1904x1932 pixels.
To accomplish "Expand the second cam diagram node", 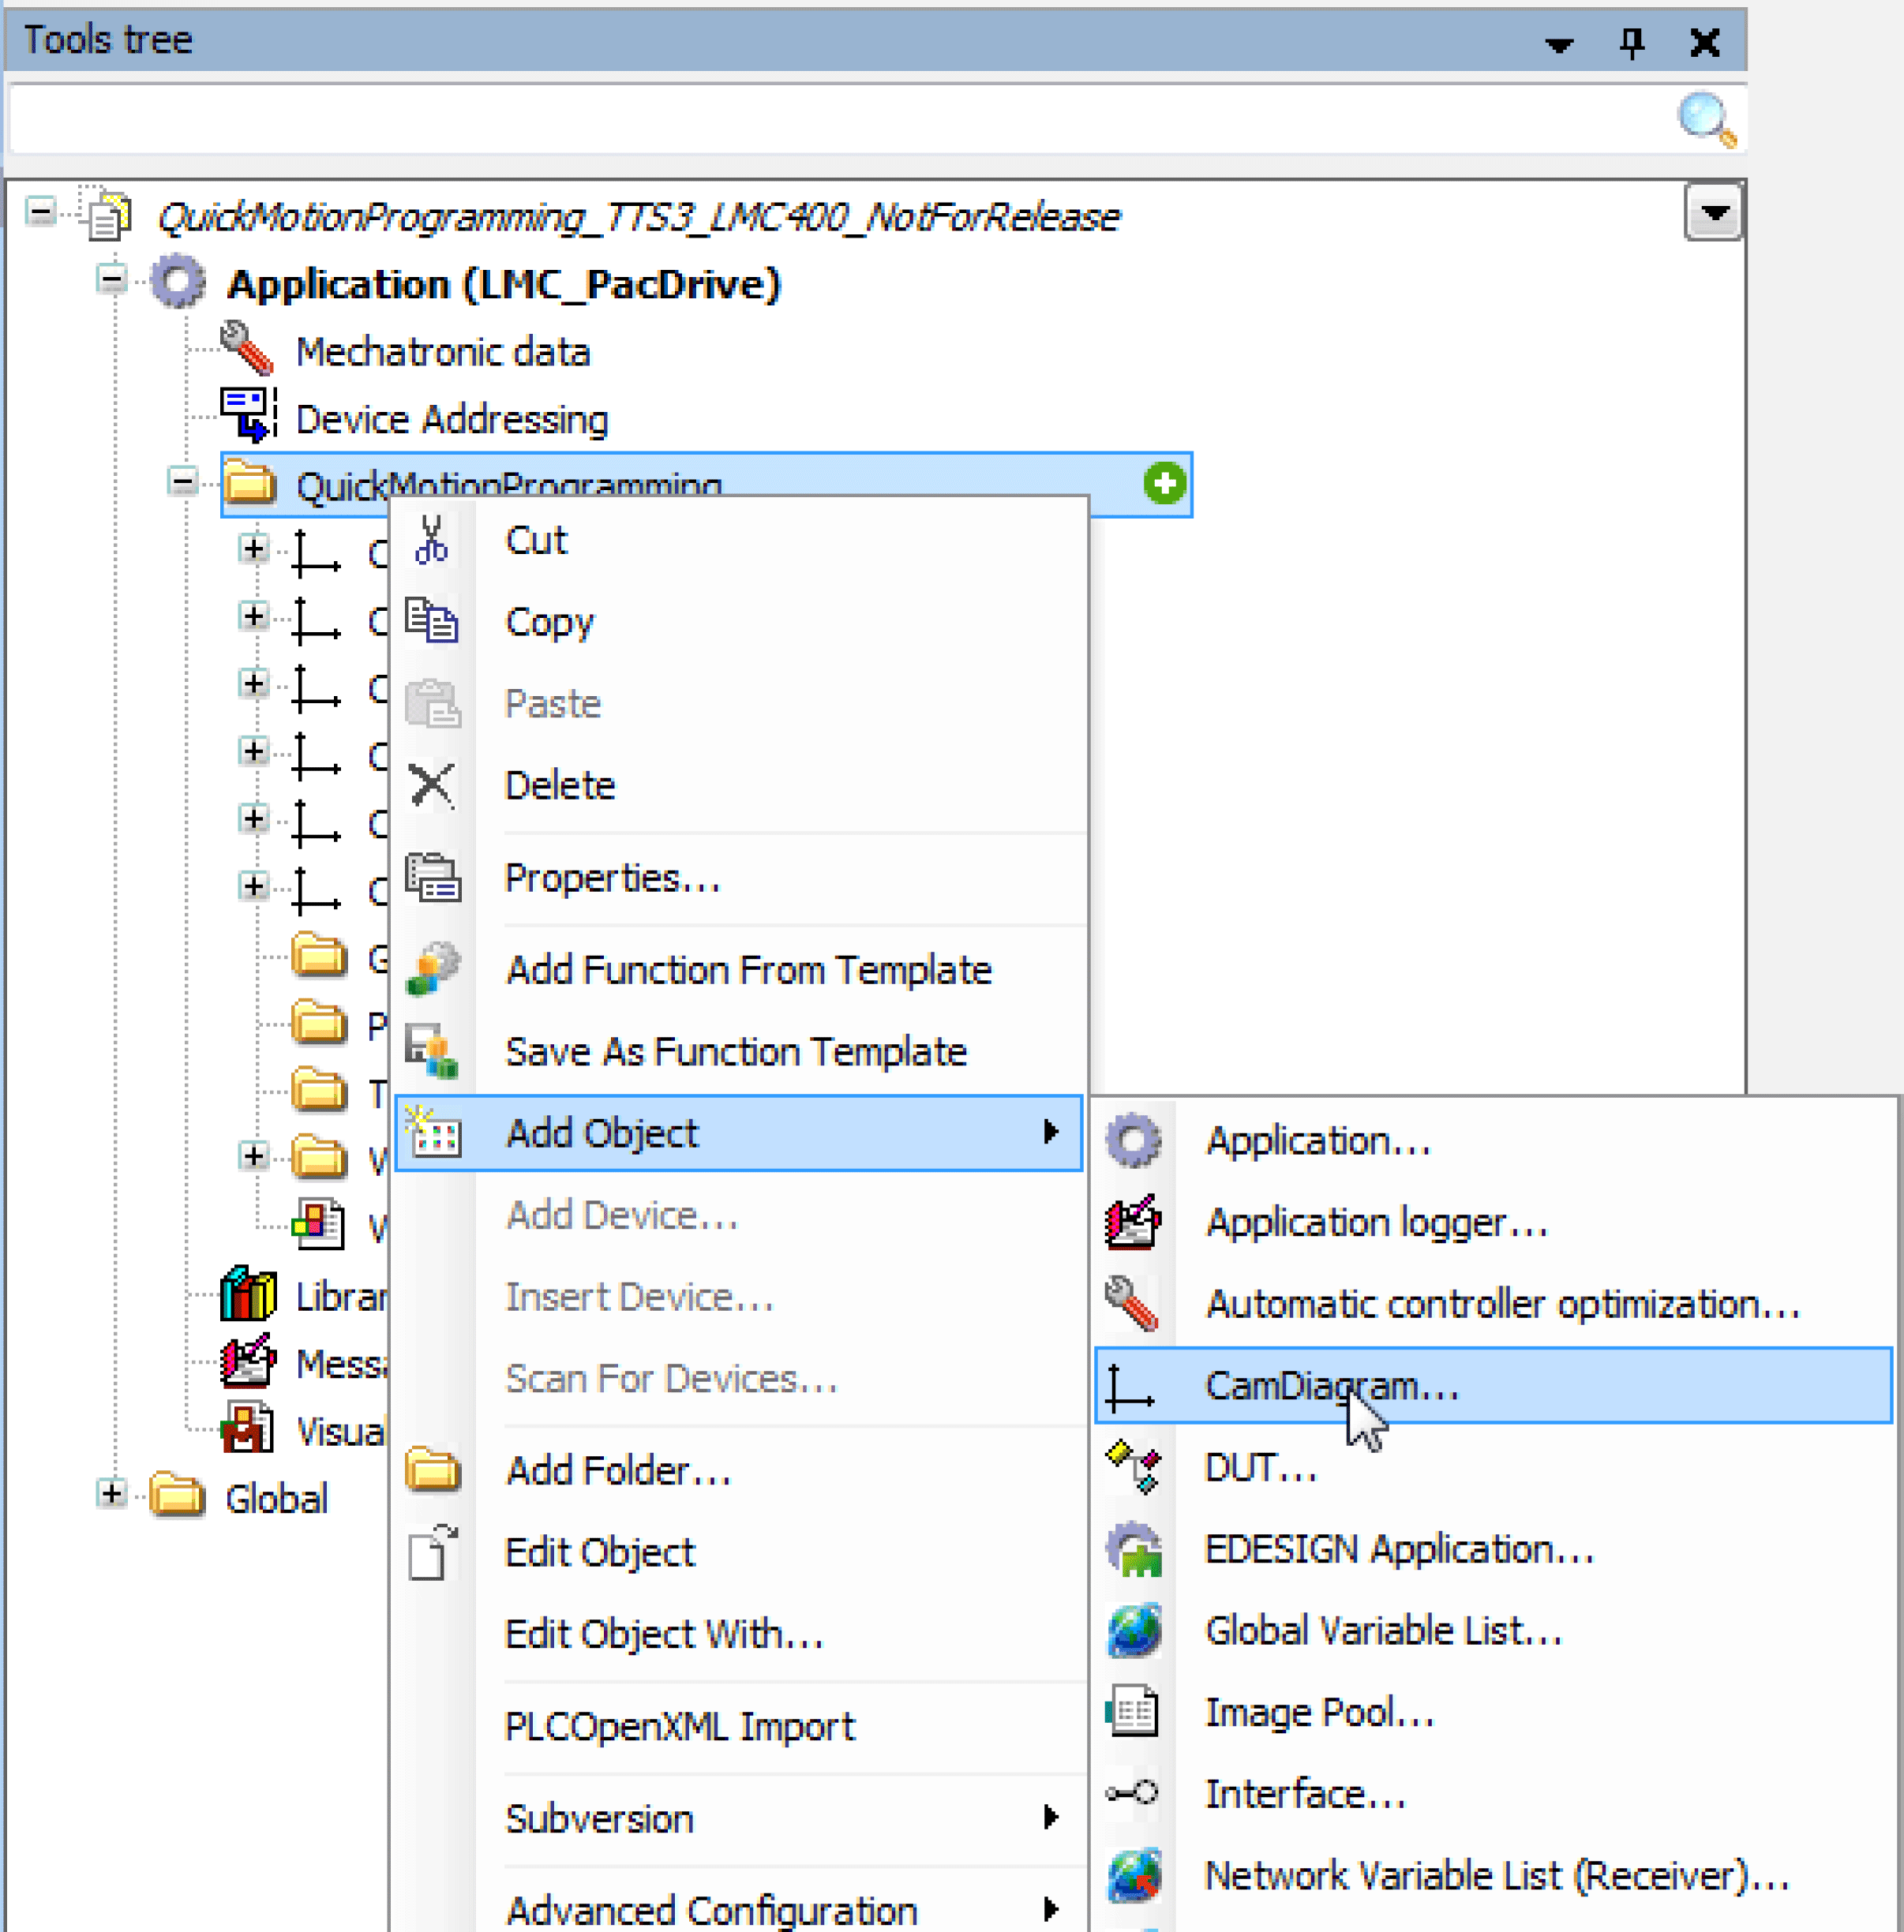I will tap(253, 616).
